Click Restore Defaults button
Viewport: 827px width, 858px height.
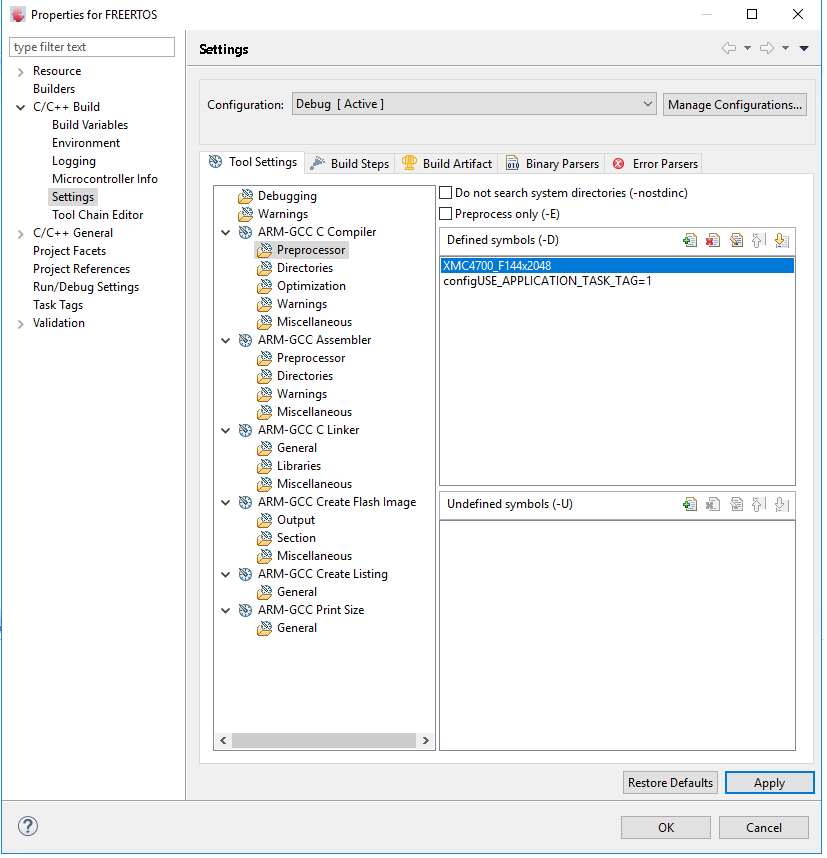[670, 783]
